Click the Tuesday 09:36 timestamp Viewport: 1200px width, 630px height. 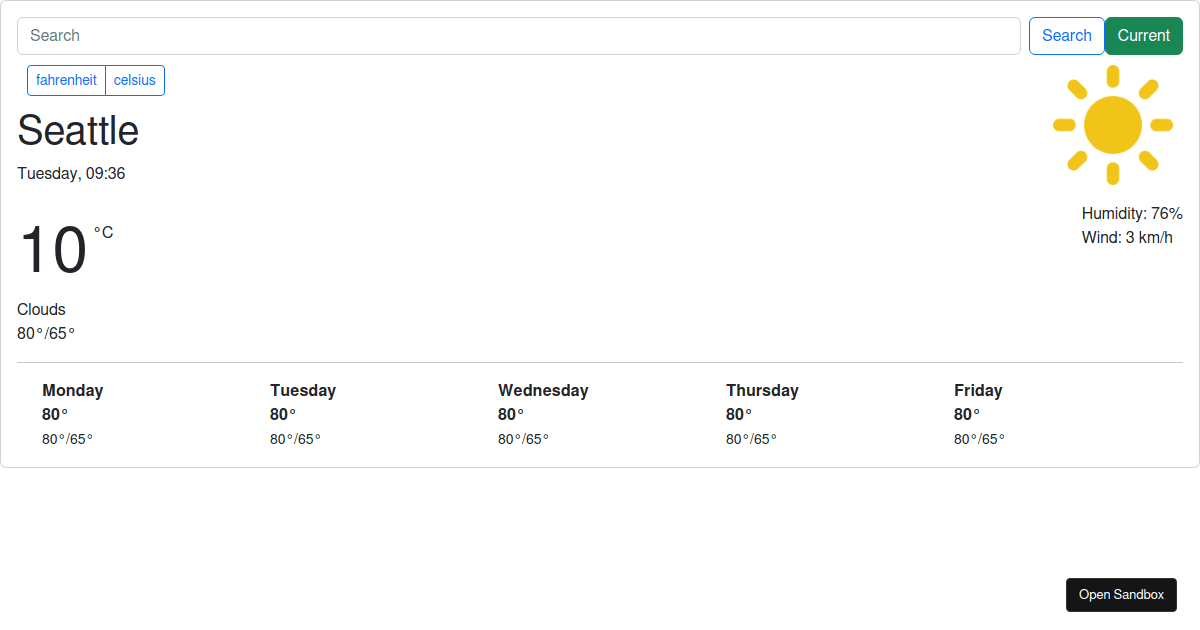pos(70,173)
